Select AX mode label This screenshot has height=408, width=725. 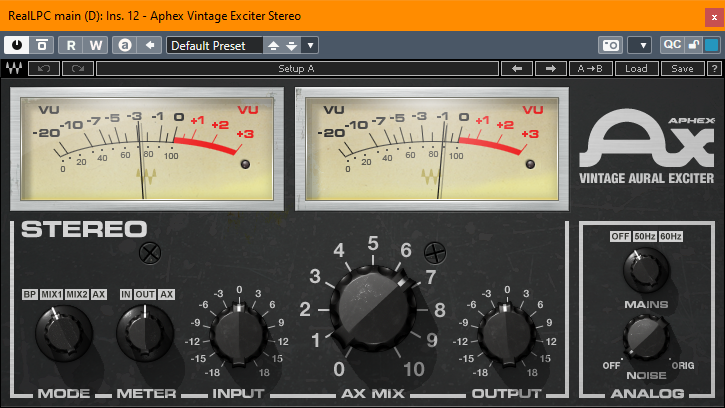[x=98, y=294]
